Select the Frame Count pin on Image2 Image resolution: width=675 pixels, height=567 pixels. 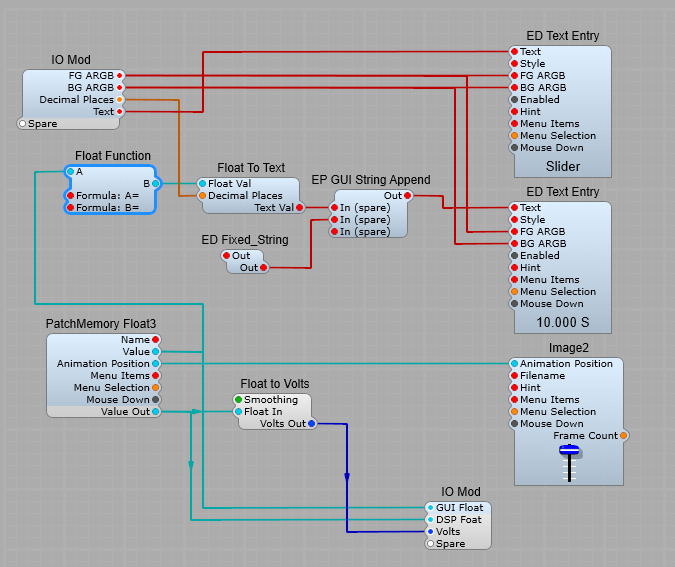tap(624, 436)
